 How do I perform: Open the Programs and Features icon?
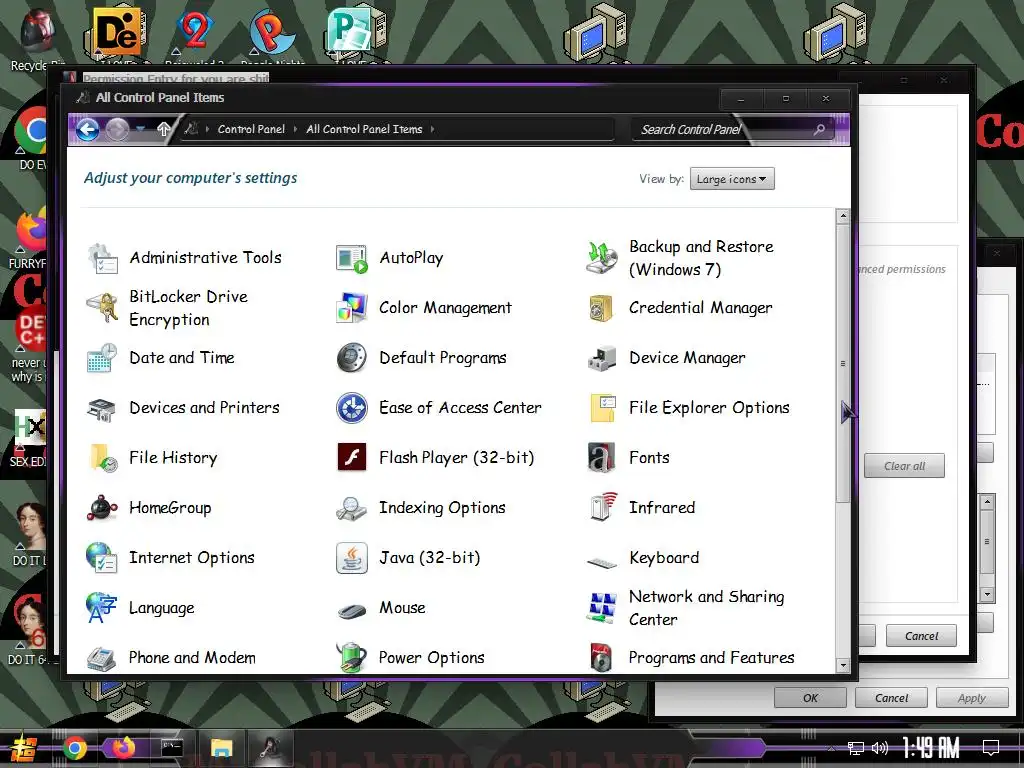[601, 658]
